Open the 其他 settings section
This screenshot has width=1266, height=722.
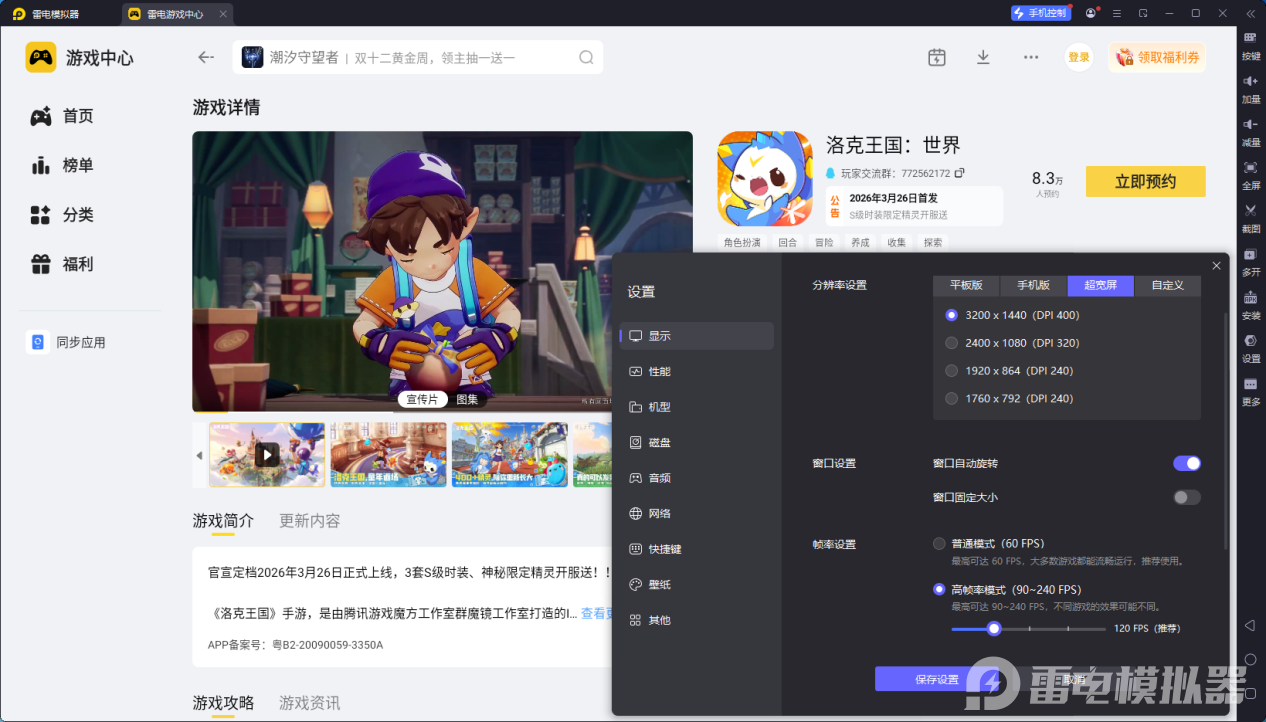[x=697, y=620]
